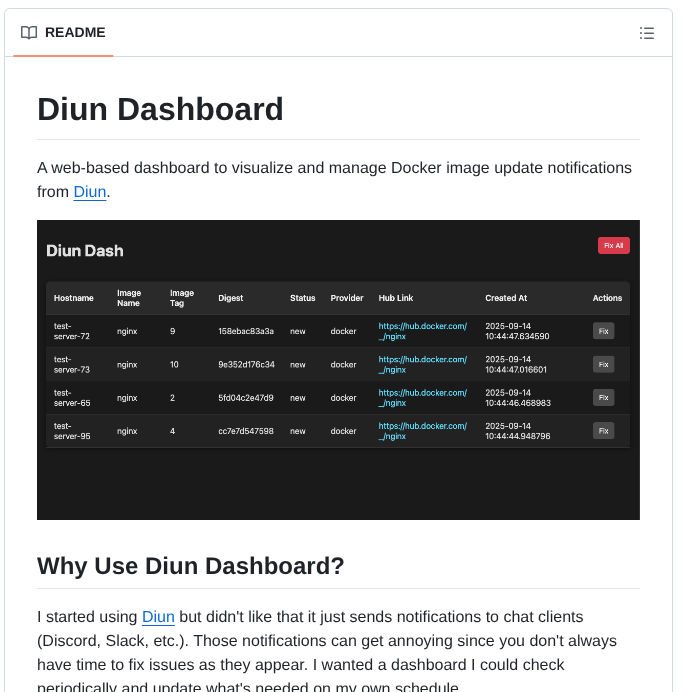Click the Status column header
This screenshot has width=686, height=692.
(302, 298)
